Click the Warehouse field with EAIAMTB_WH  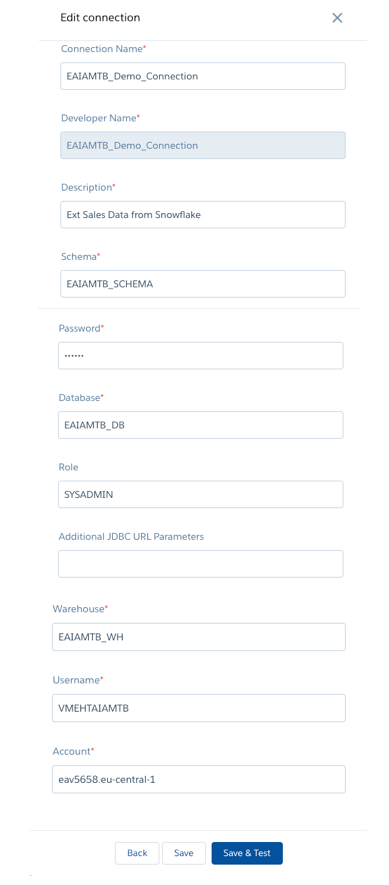pyautogui.click(x=199, y=637)
